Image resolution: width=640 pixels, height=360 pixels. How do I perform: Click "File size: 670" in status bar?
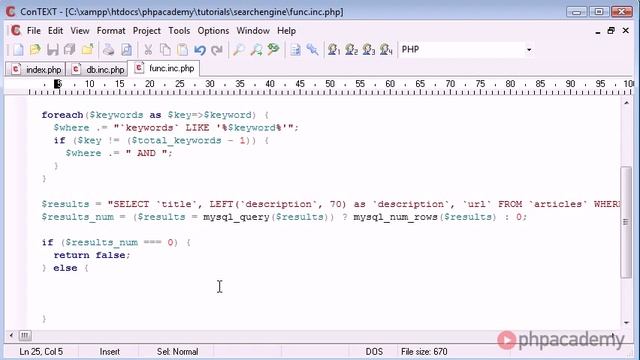coord(424,351)
